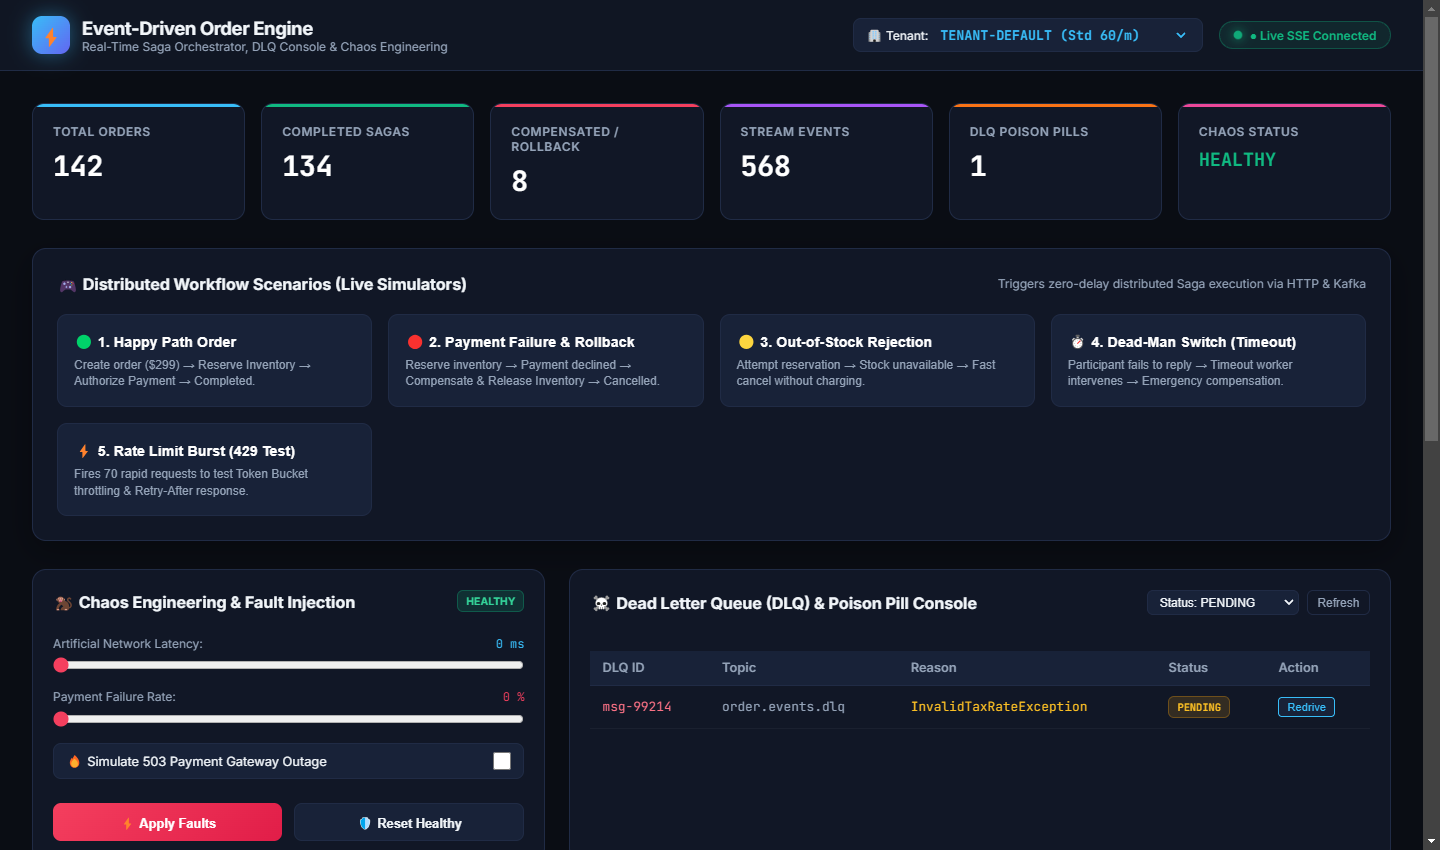Click the DLQ ID column header
The height and width of the screenshot is (850, 1440).
click(x=623, y=668)
